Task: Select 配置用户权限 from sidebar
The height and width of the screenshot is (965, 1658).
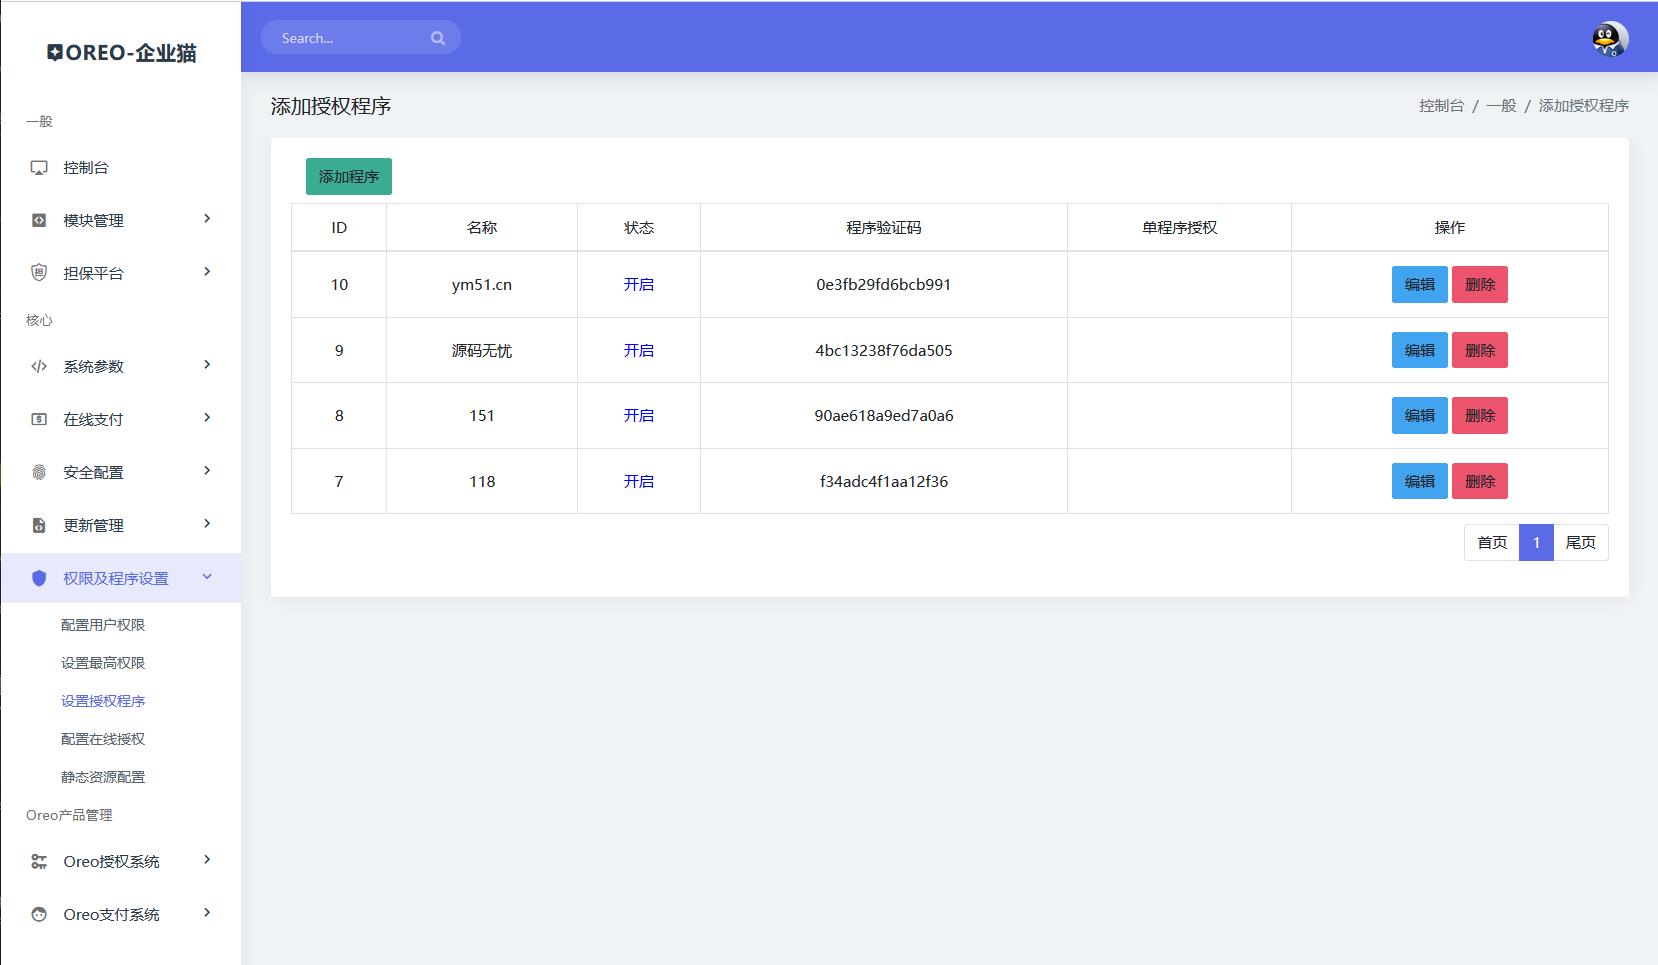Action: pos(104,624)
